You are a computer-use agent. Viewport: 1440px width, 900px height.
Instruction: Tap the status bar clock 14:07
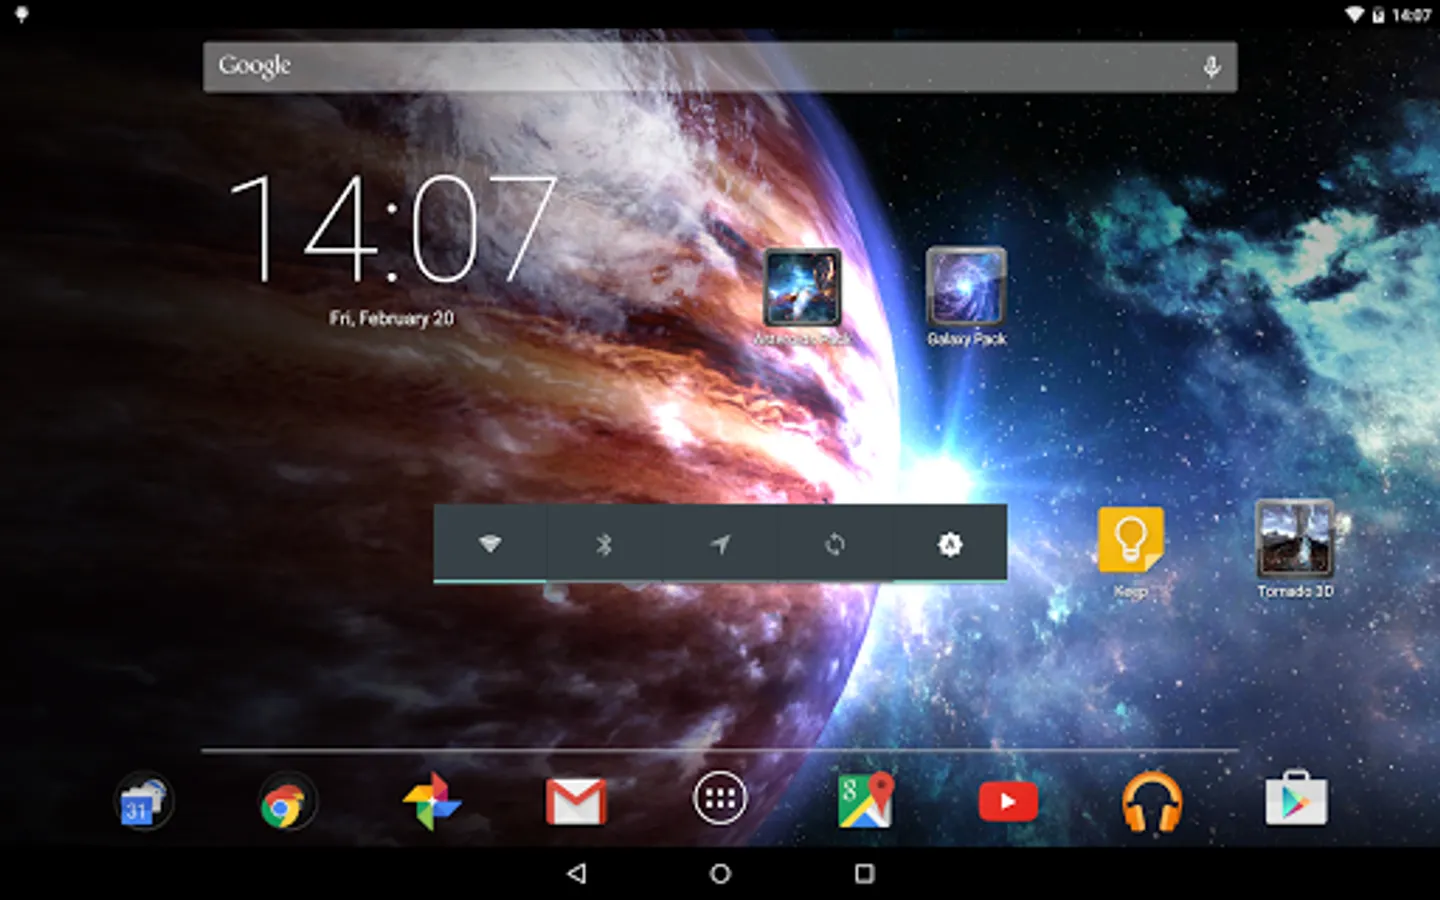tap(1411, 14)
